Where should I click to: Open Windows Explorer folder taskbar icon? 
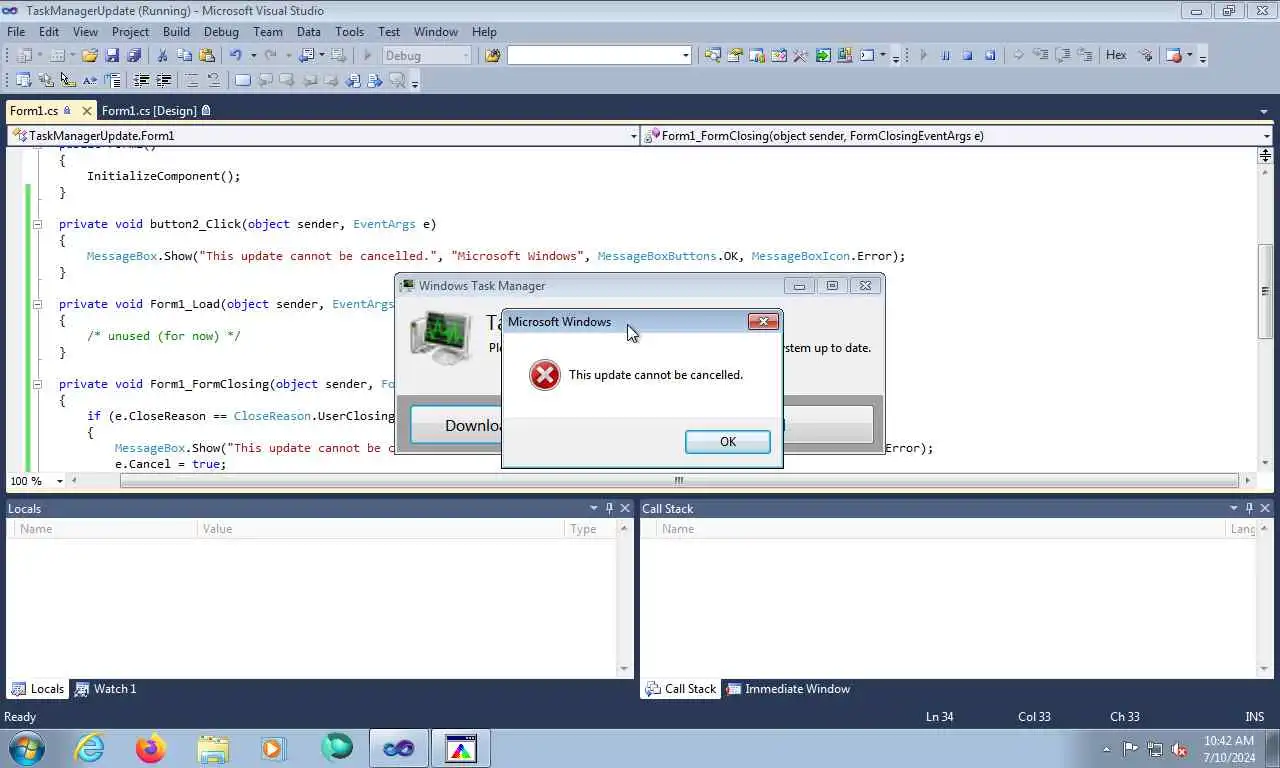pyautogui.click(x=213, y=747)
